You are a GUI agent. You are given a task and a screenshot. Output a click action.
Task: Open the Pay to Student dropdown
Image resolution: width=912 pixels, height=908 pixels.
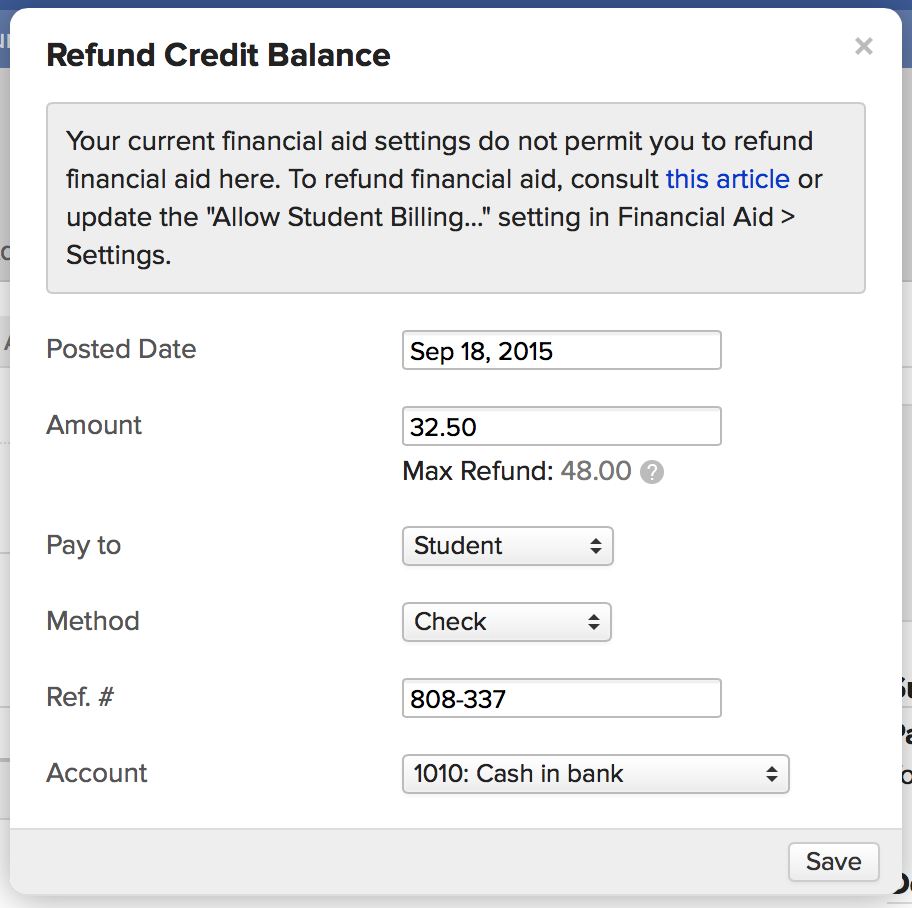tap(508, 546)
